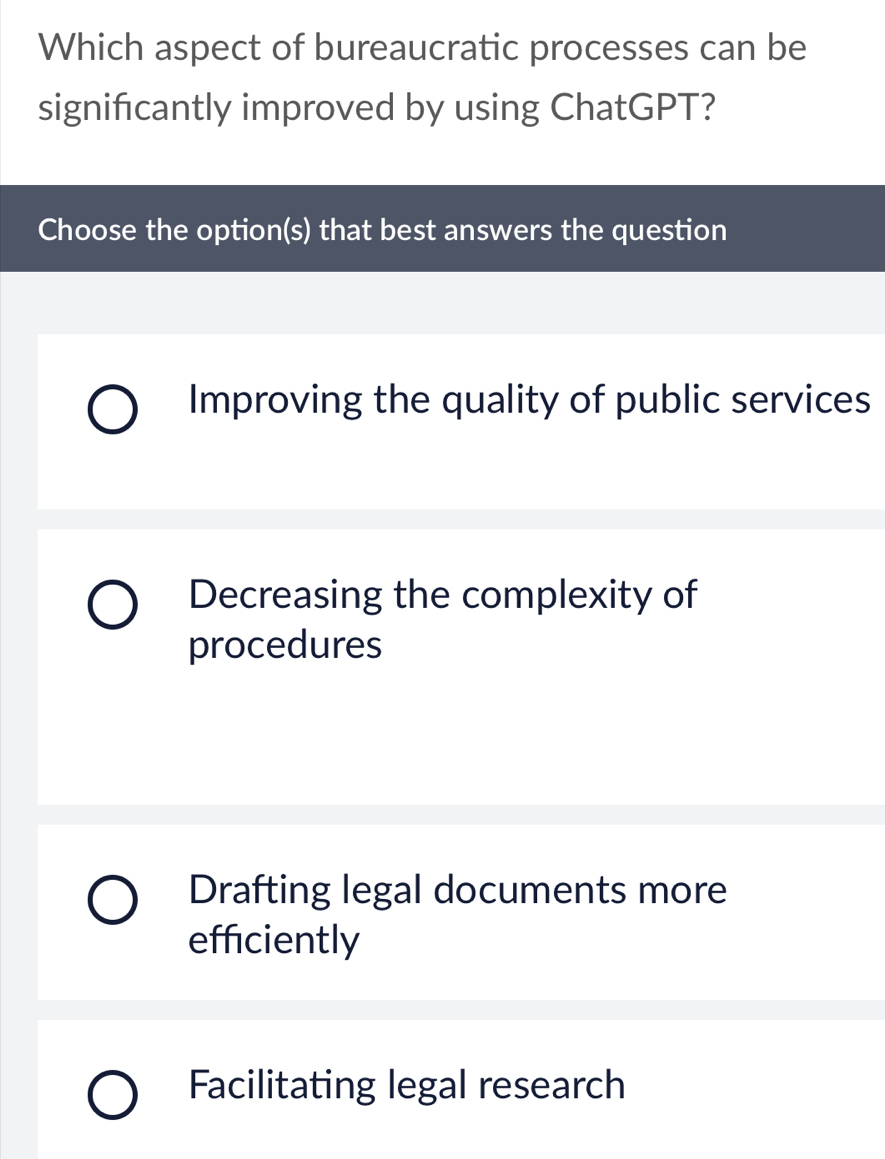The width and height of the screenshot is (885, 1159).
Task: Click the question text about bureaucratic processes
Action: [x=421, y=76]
